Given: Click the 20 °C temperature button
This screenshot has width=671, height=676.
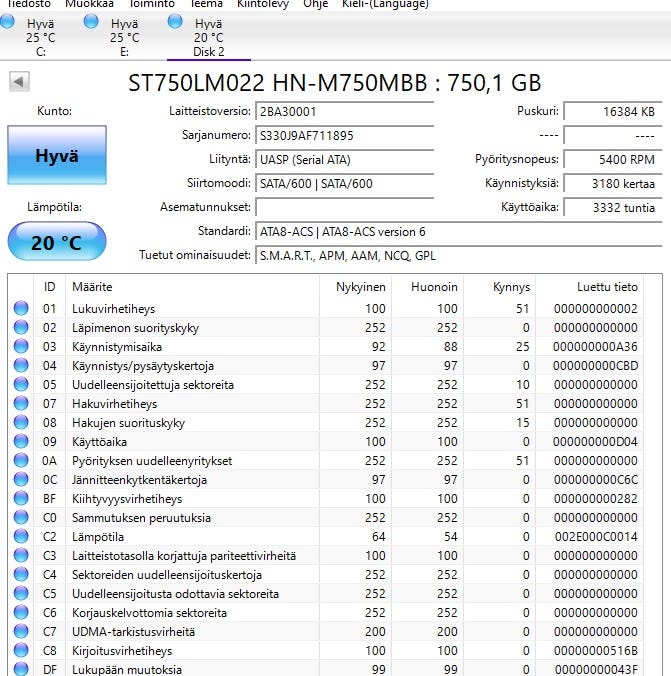Looking at the screenshot, I should click(x=56, y=243).
